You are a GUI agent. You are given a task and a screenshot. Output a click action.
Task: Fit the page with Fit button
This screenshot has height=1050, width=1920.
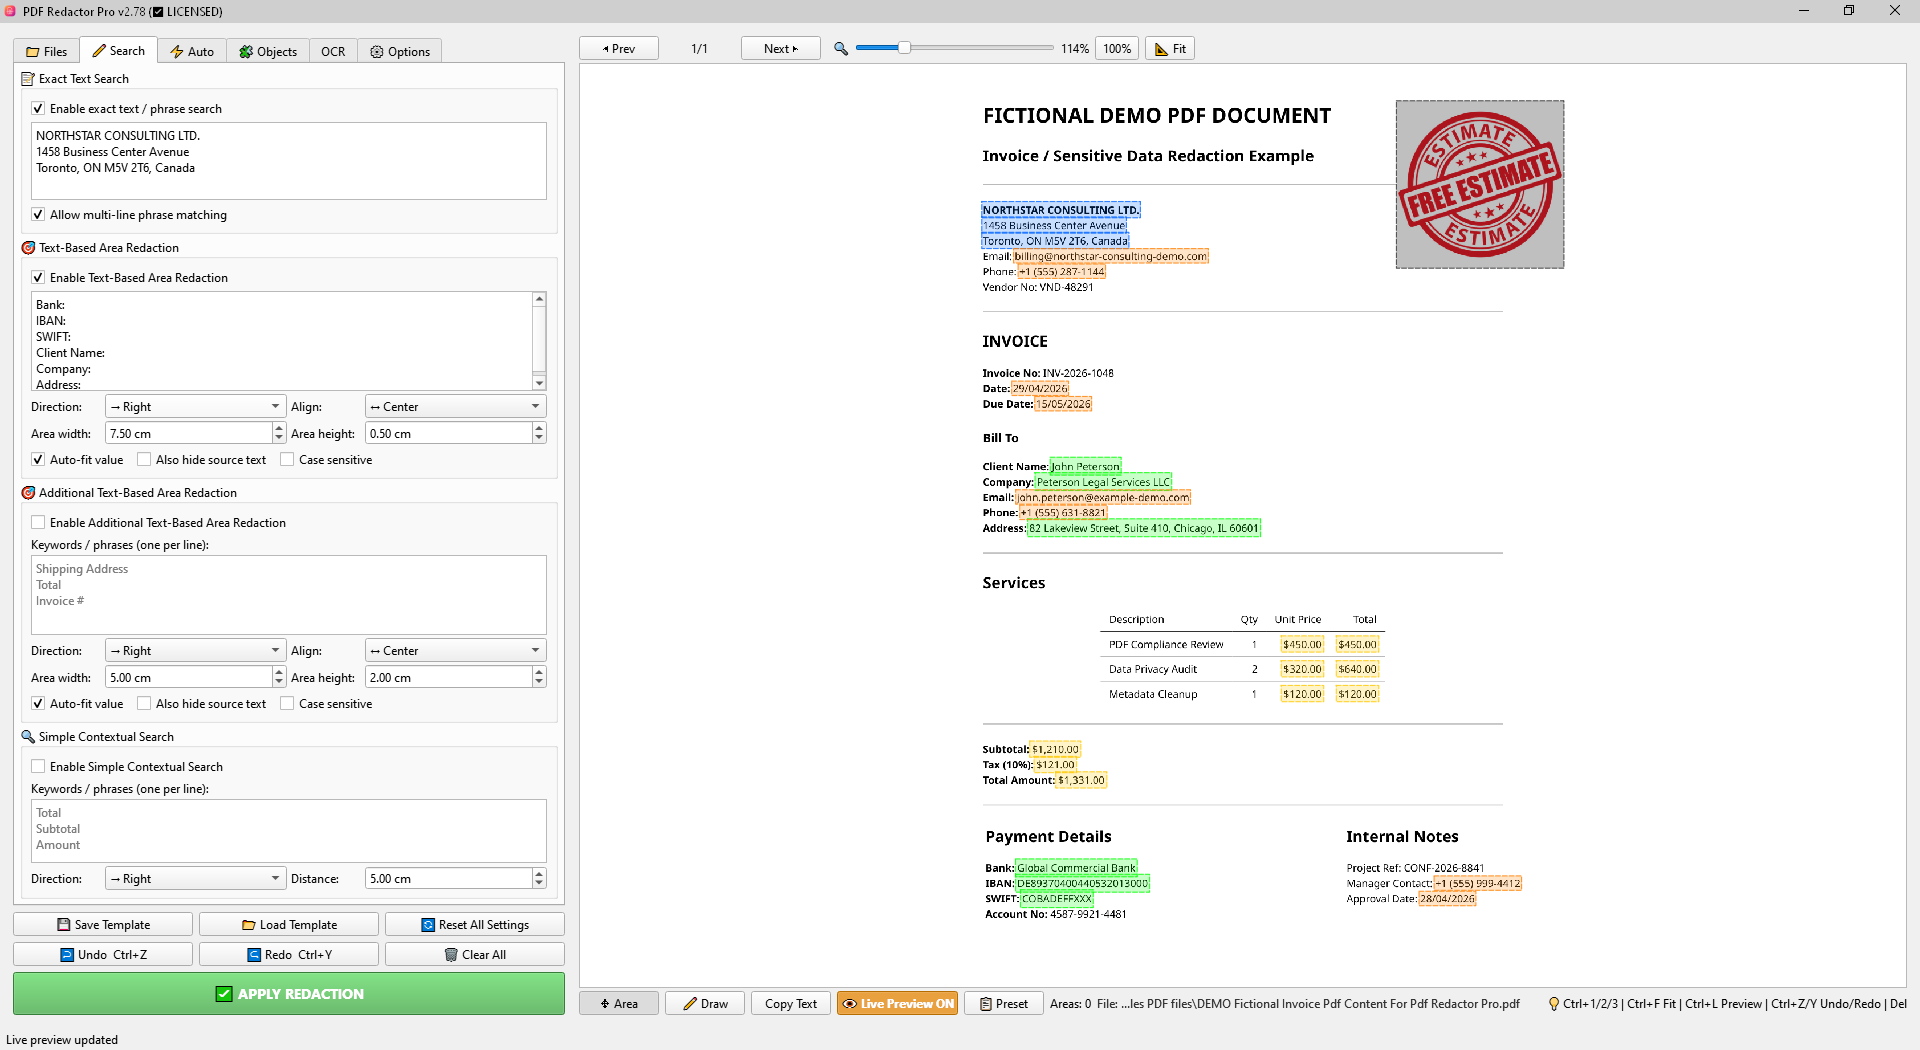pyautogui.click(x=1170, y=49)
